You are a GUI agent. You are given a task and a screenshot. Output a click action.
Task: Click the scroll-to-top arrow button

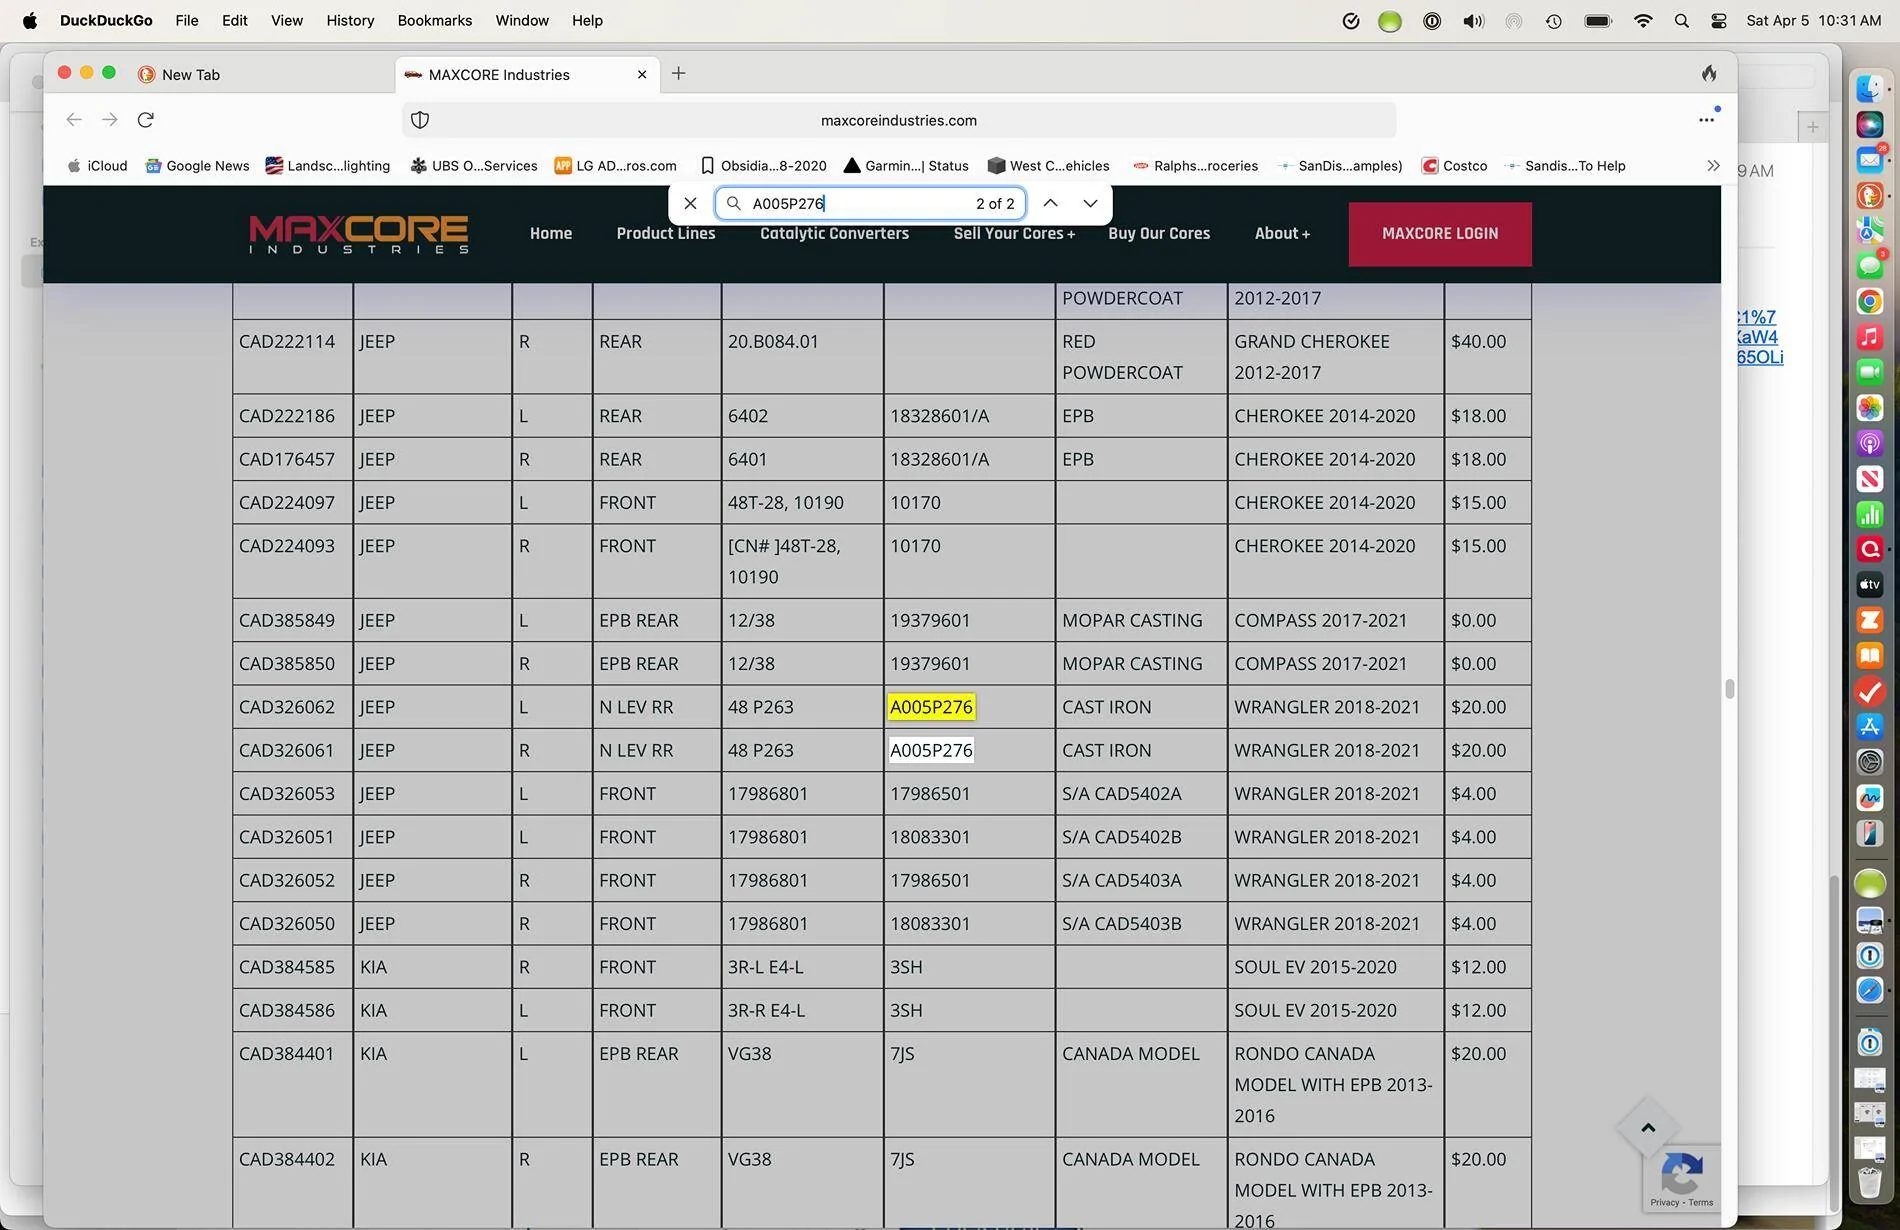1648,1128
